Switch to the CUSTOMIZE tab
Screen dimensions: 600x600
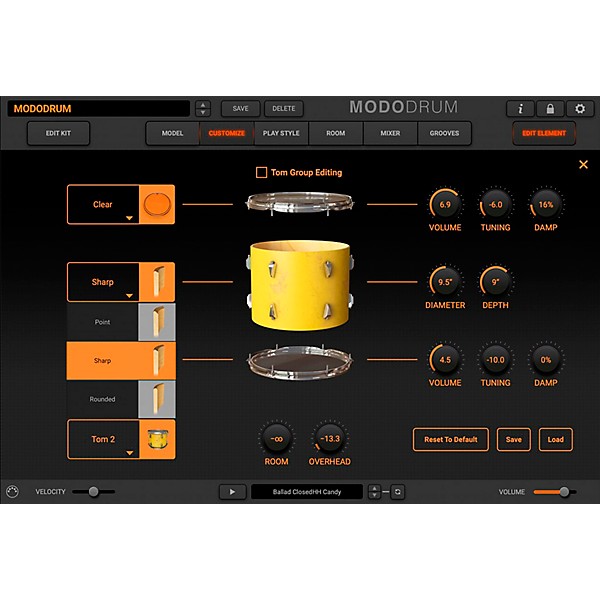(x=227, y=133)
